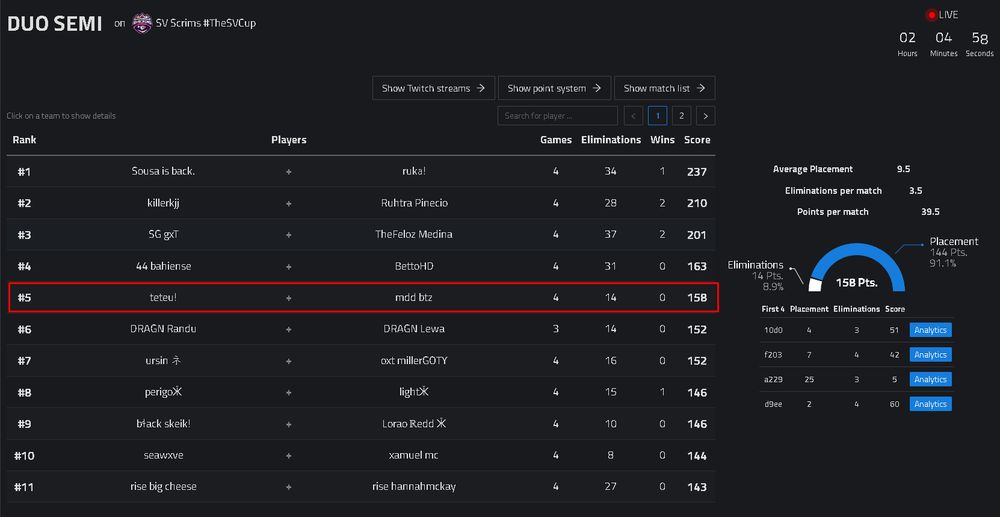Open Show match list

click(664, 88)
